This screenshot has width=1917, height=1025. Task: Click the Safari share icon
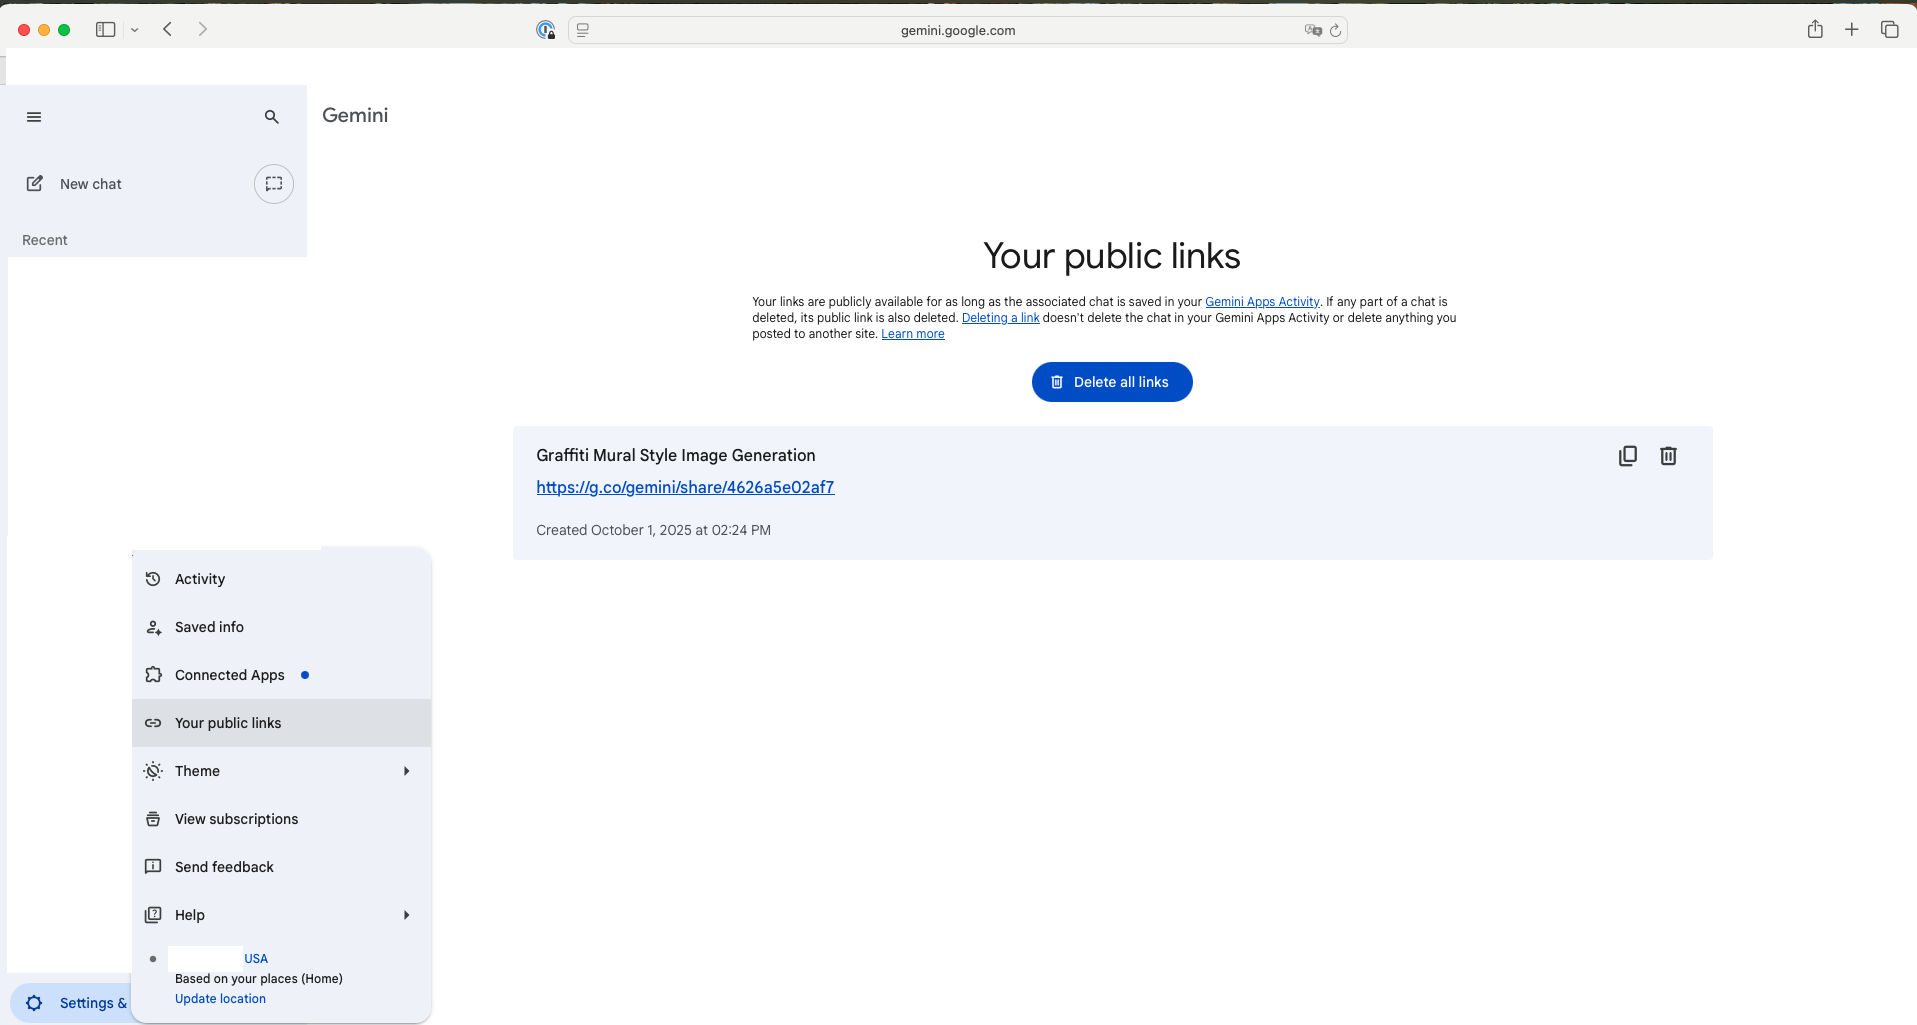pyautogui.click(x=1816, y=29)
